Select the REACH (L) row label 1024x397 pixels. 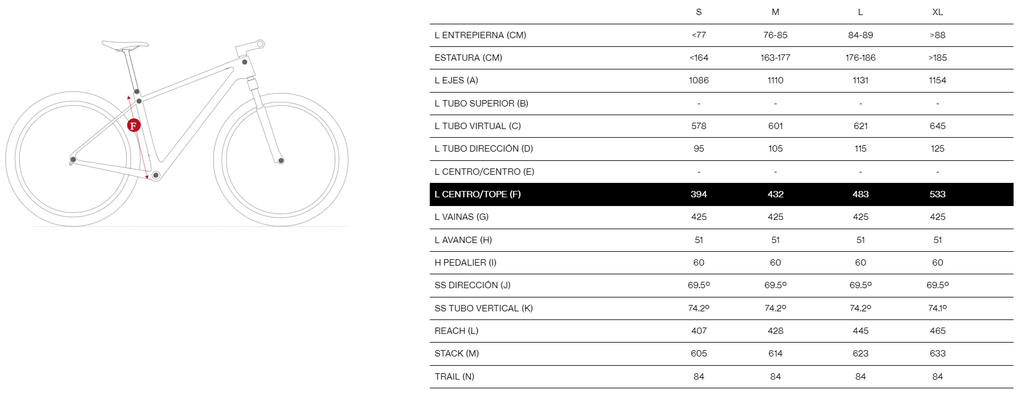point(456,331)
